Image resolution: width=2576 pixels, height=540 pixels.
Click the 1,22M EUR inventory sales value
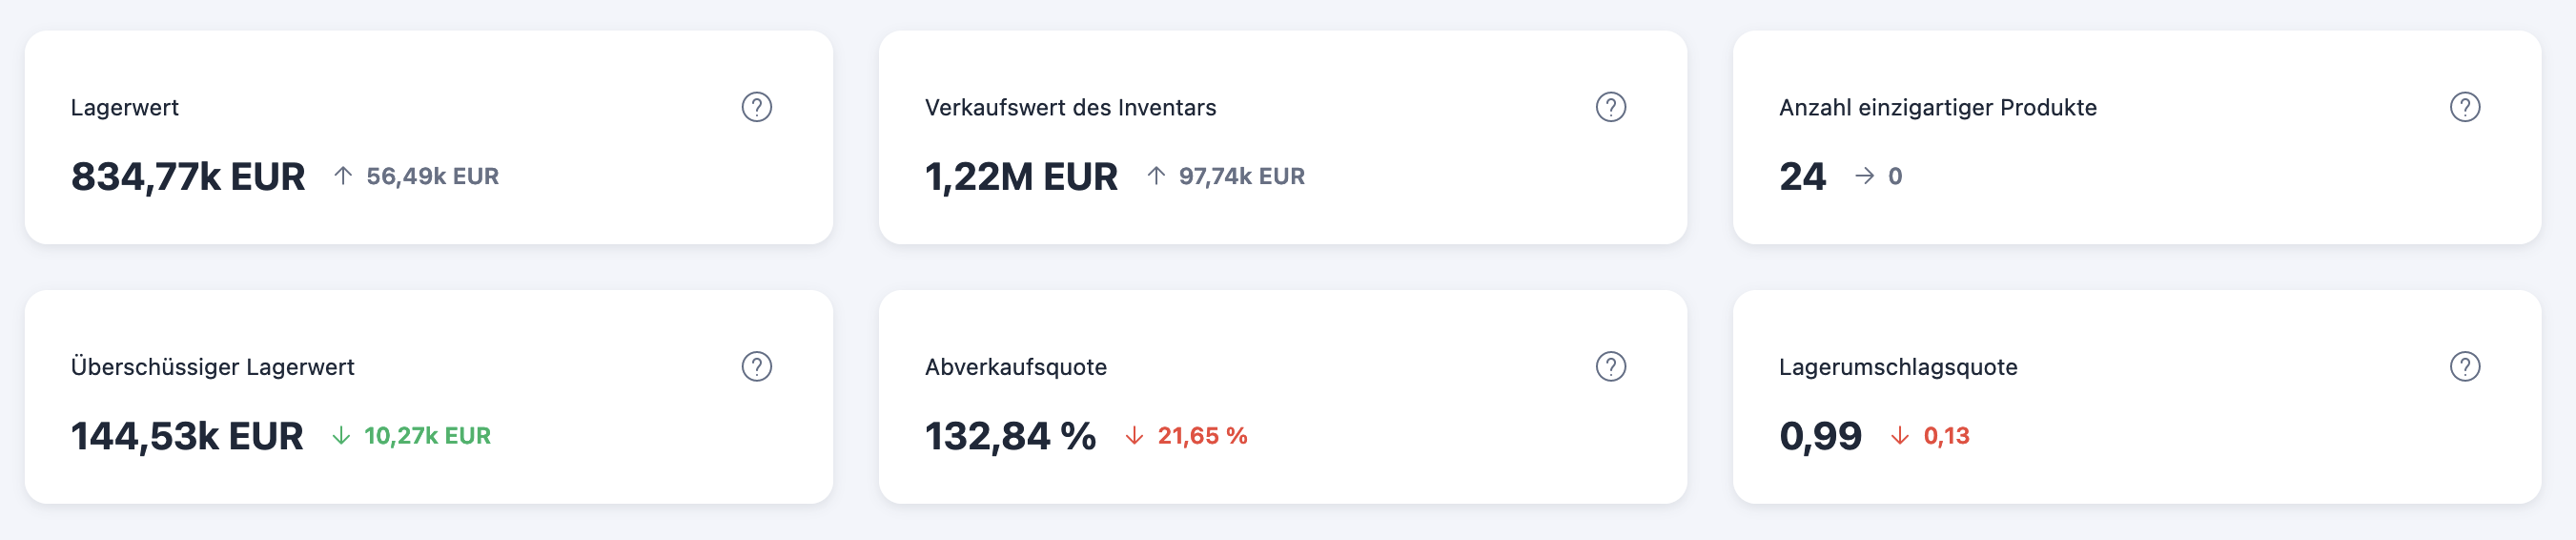pos(1021,177)
